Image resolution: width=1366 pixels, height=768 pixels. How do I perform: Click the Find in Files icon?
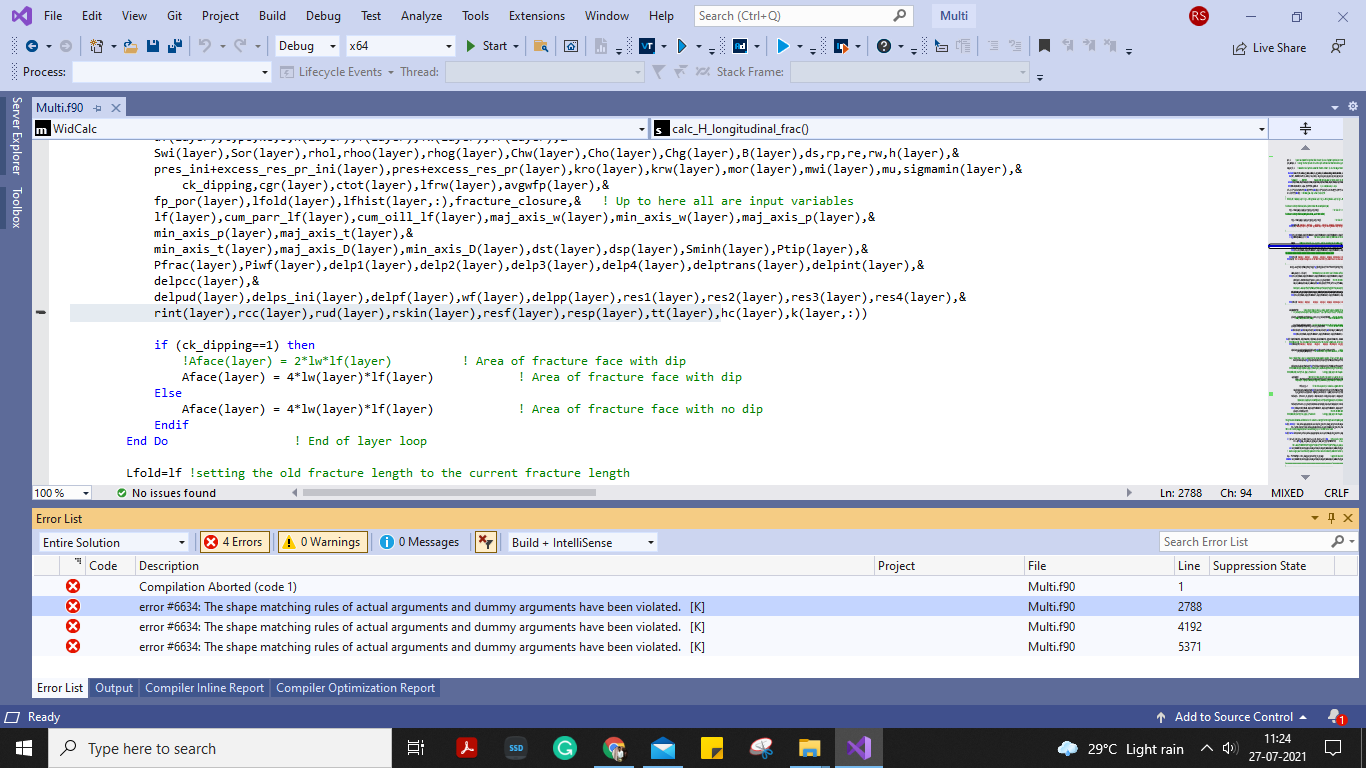pyautogui.click(x=541, y=46)
